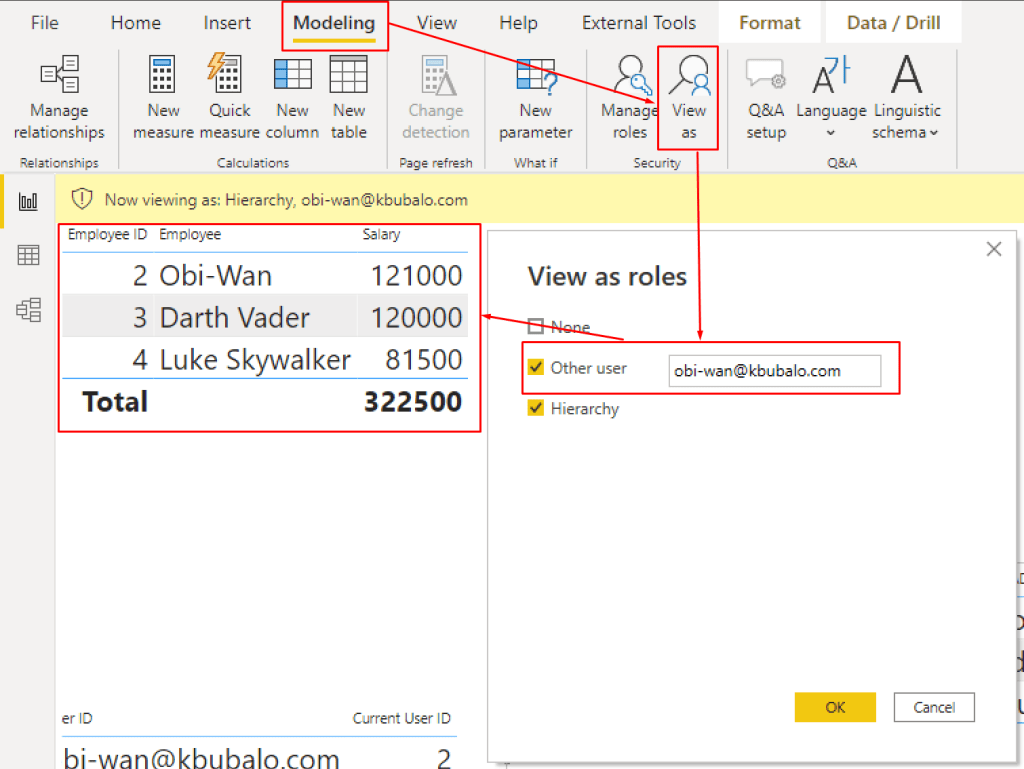Uncheck the Other user checkbox
This screenshot has width=1024, height=769.
click(536, 368)
